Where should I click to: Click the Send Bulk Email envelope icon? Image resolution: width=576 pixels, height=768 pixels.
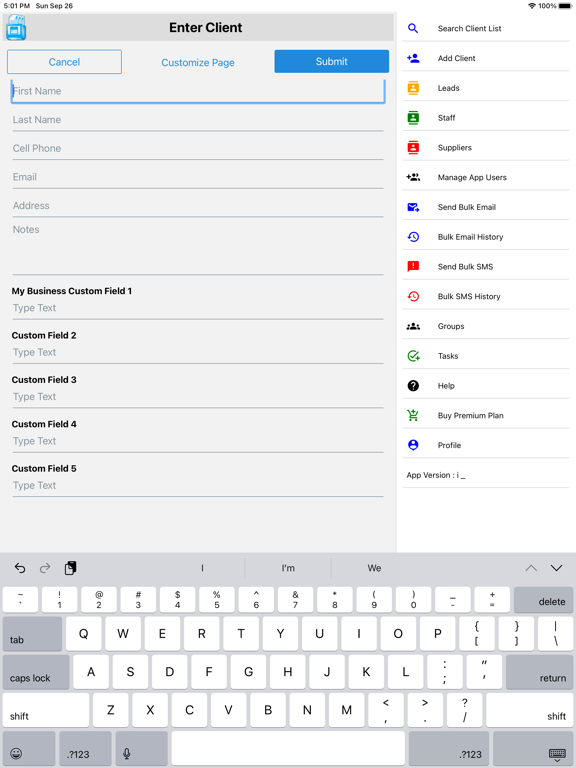point(413,207)
